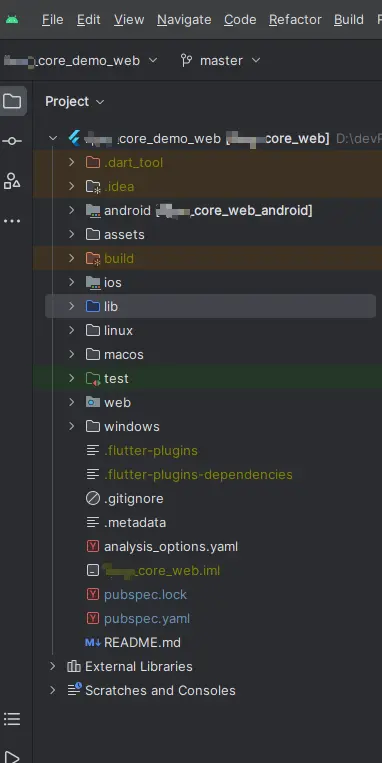
Task: Expand External Libraries node
Action: pos(53,666)
